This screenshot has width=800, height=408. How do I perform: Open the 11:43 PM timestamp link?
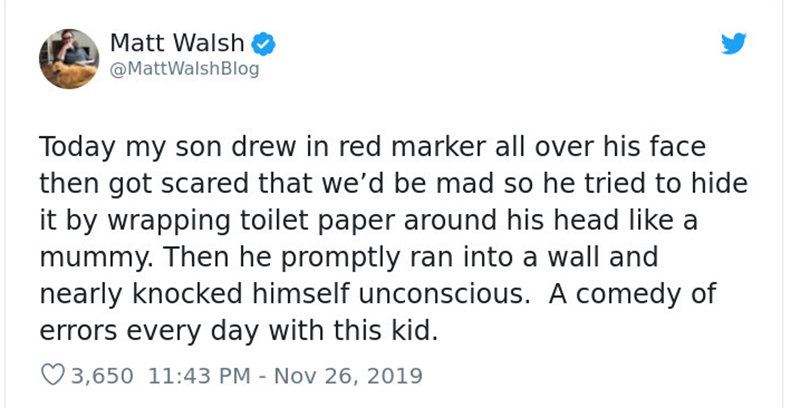(x=199, y=376)
